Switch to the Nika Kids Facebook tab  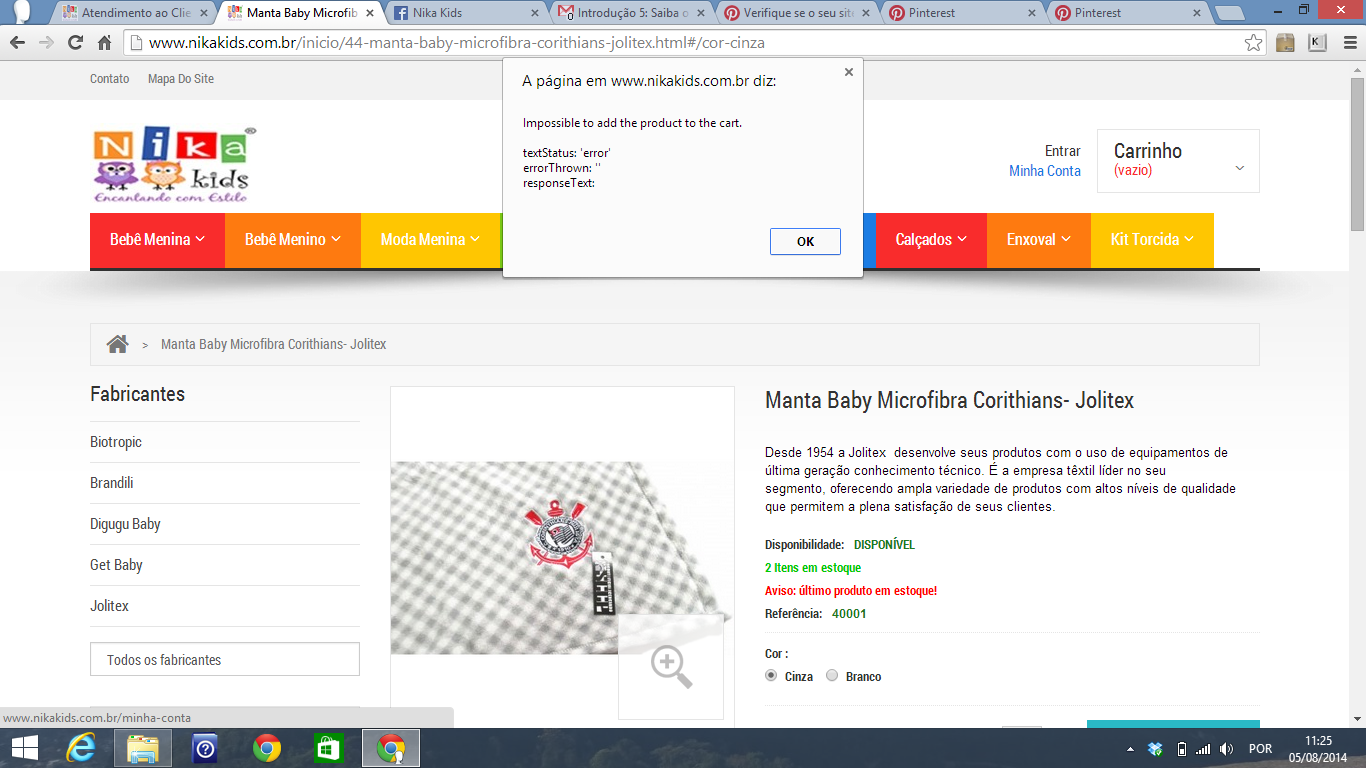tap(465, 13)
